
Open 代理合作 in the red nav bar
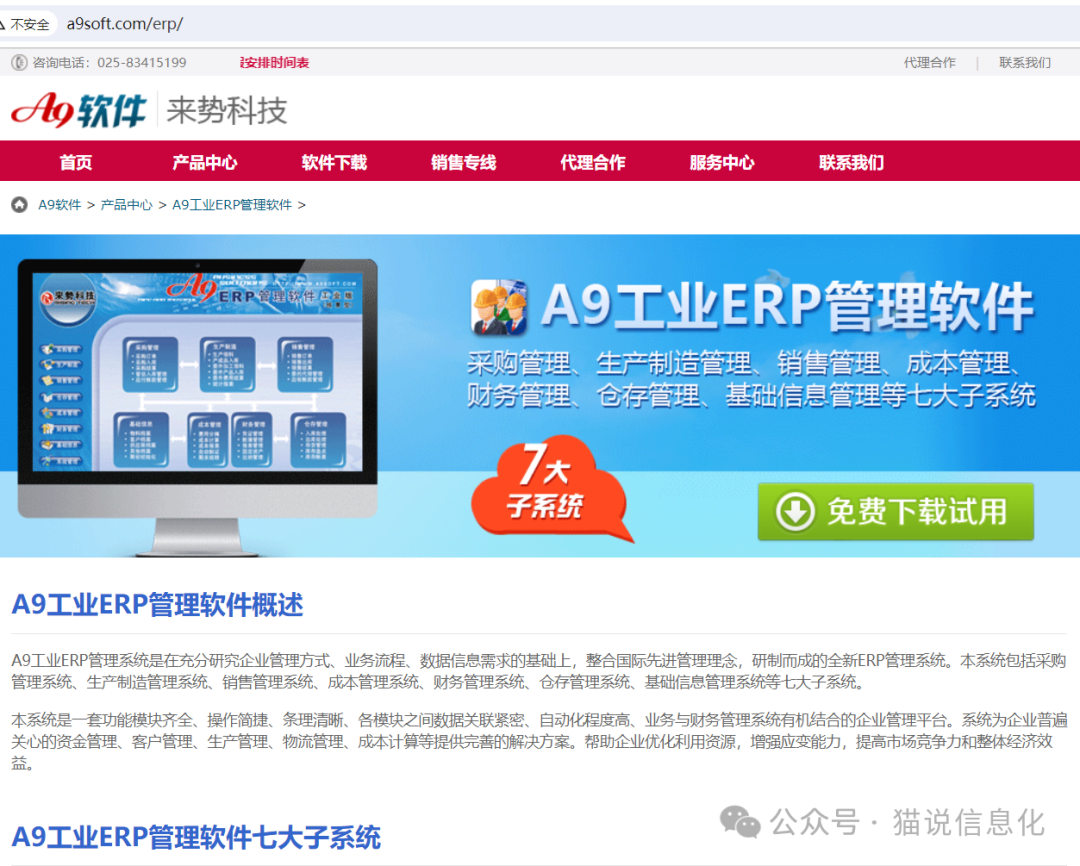pos(593,163)
